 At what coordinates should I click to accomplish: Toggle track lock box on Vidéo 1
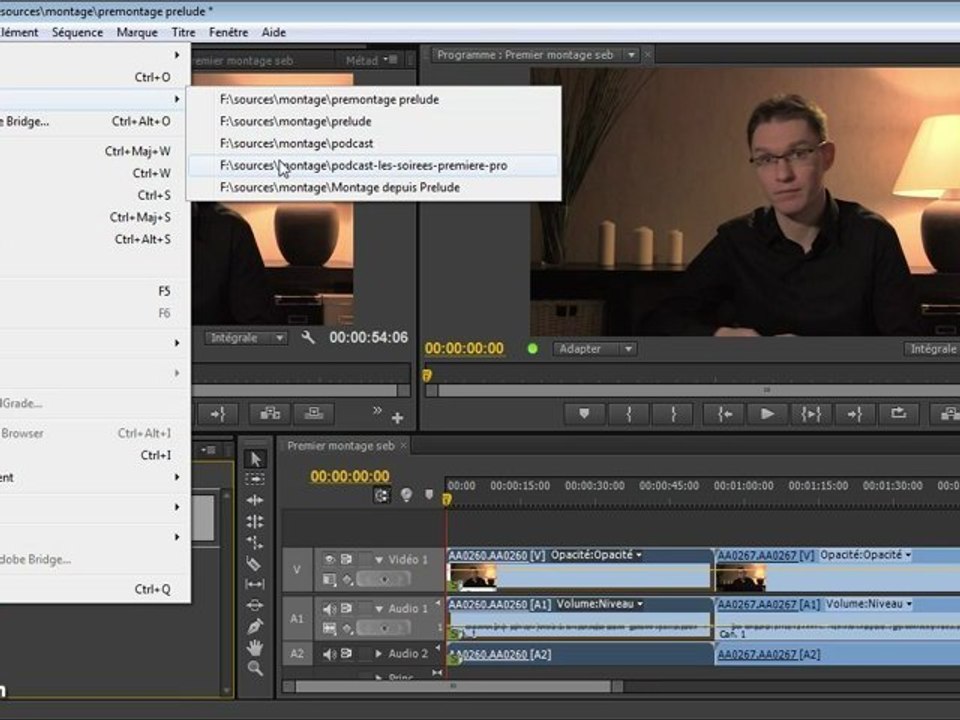click(366, 559)
